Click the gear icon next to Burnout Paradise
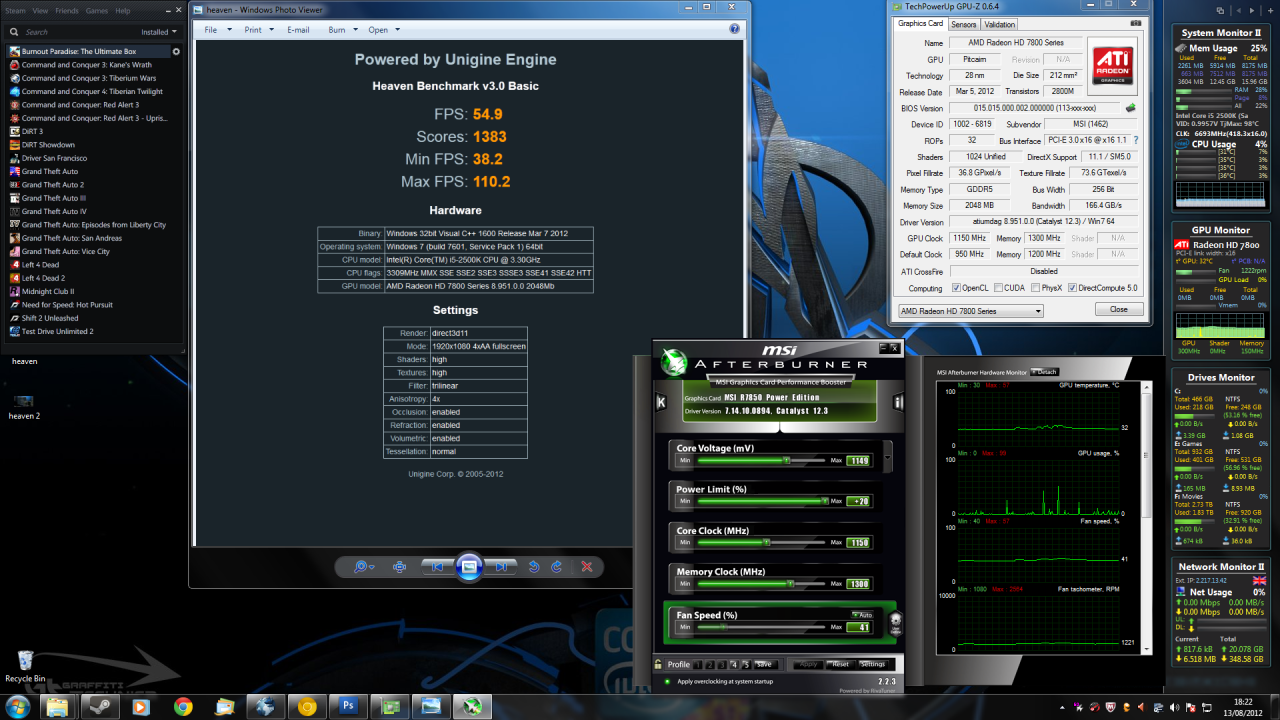This screenshot has height=720, width=1280. tap(177, 51)
